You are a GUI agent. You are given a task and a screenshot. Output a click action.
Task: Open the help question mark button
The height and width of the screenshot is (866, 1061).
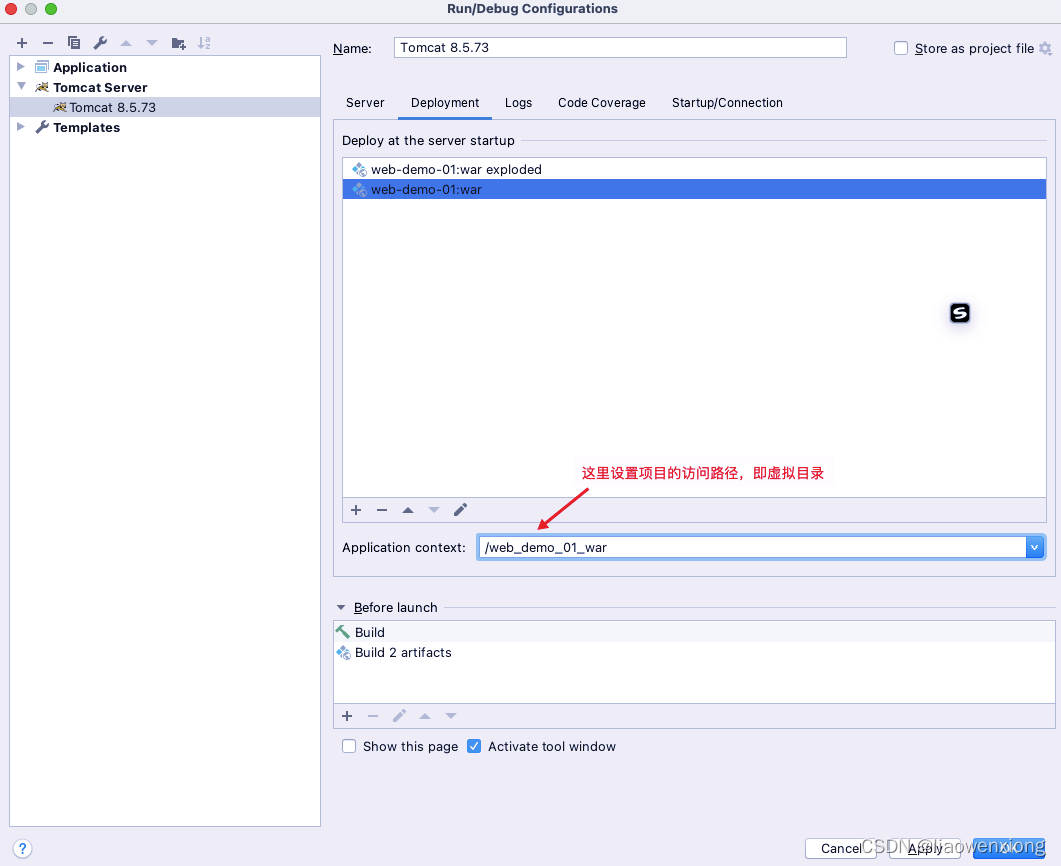pyautogui.click(x=22, y=848)
